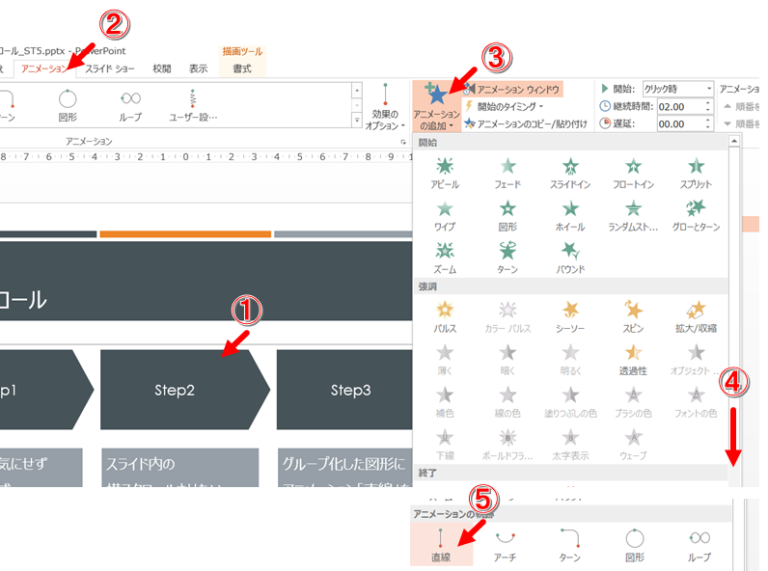The image size is (768, 571).
Task: Toggle the アニメーション ウィンドウ pane
Action: point(511,89)
